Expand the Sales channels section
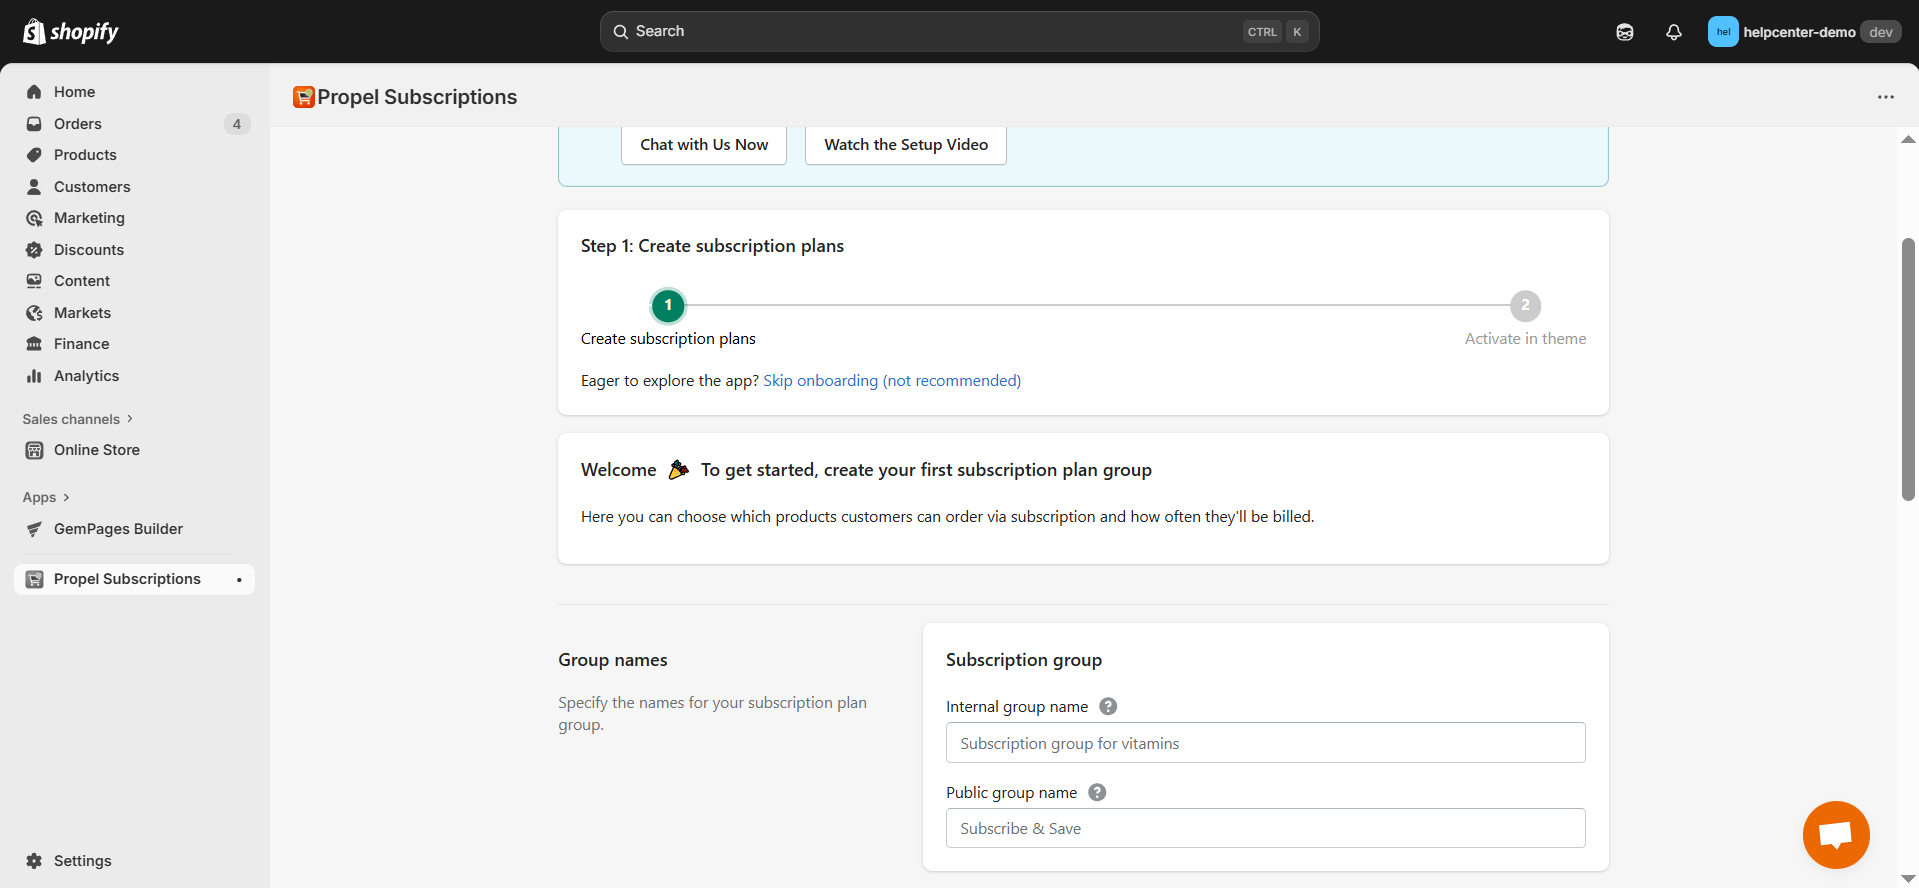The height and width of the screenshot is (888, 1919). tap(78, 419)
